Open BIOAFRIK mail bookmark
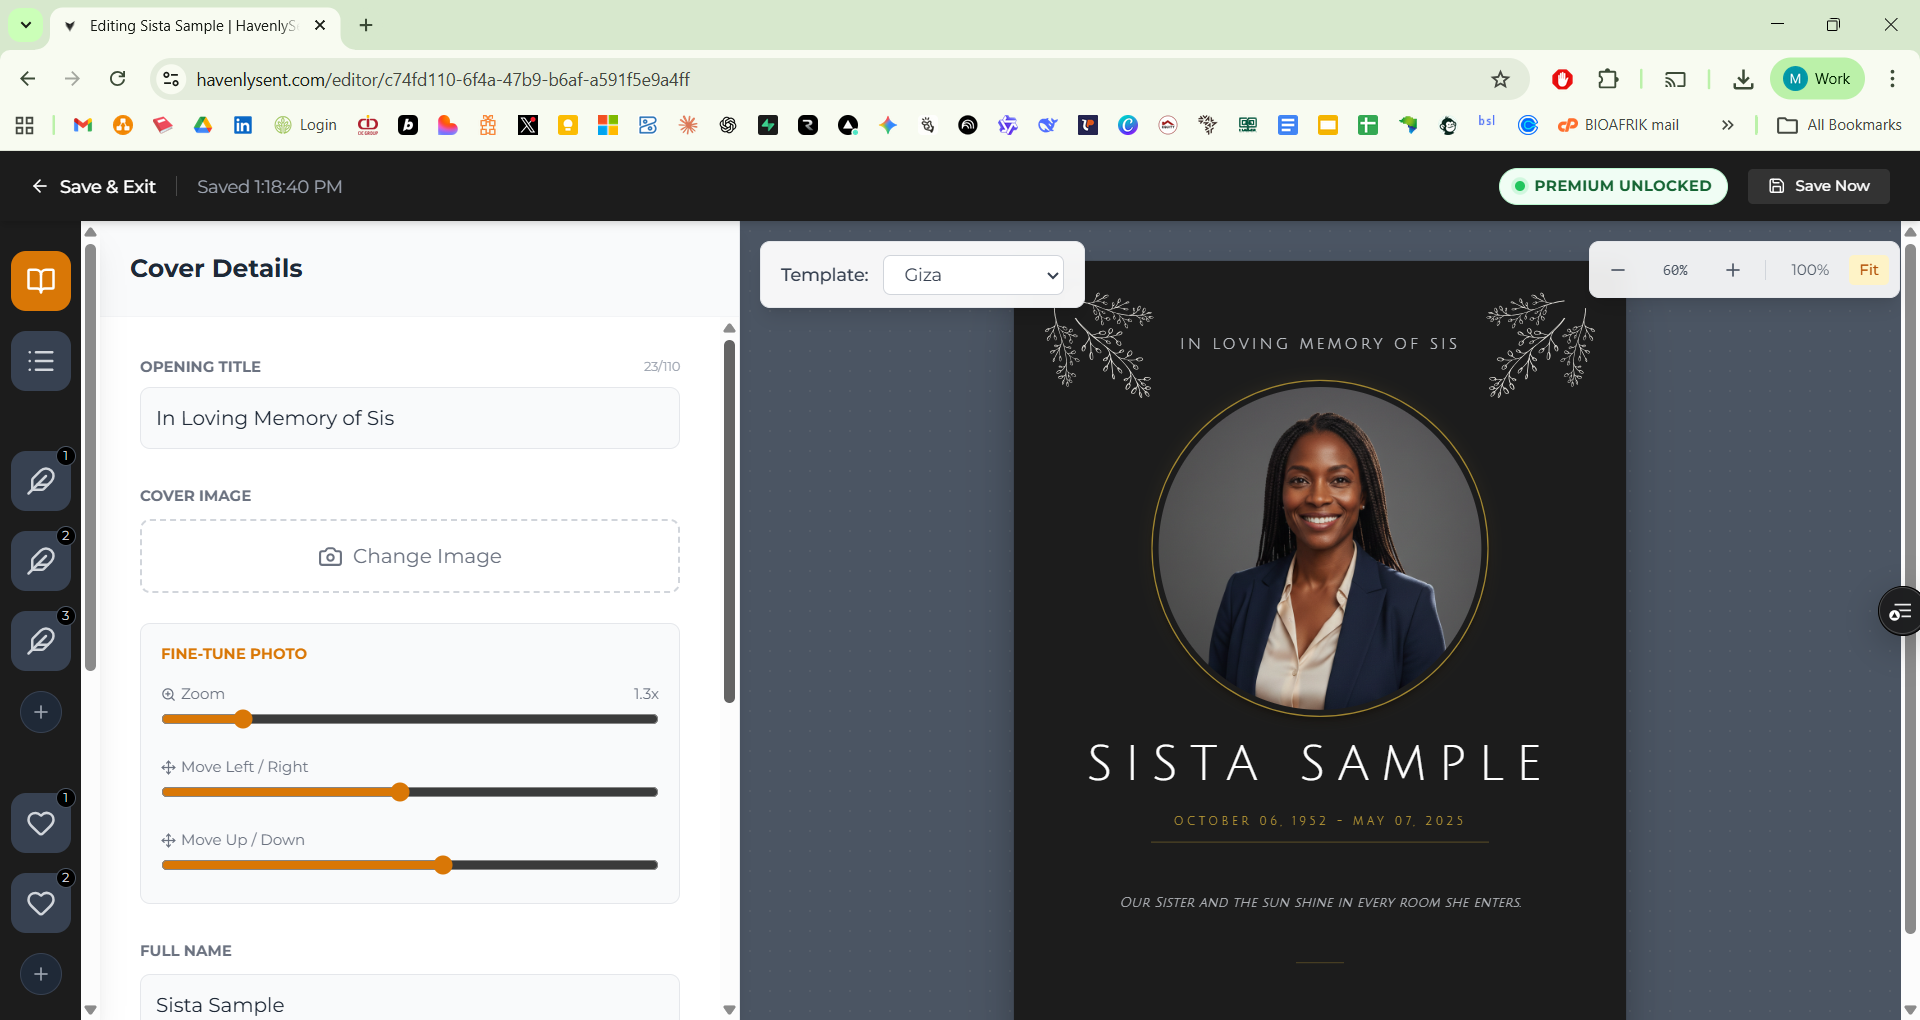This screenshot has height=1020, width=1920. click(x=1618, y=125)
